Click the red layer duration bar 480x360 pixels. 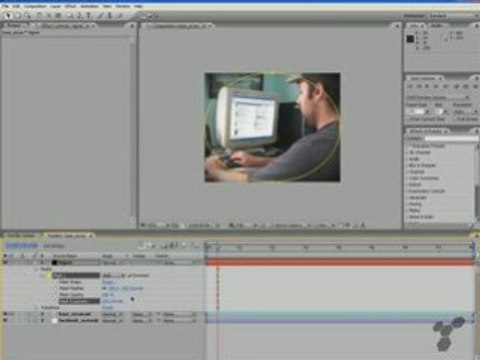(340, 263)
